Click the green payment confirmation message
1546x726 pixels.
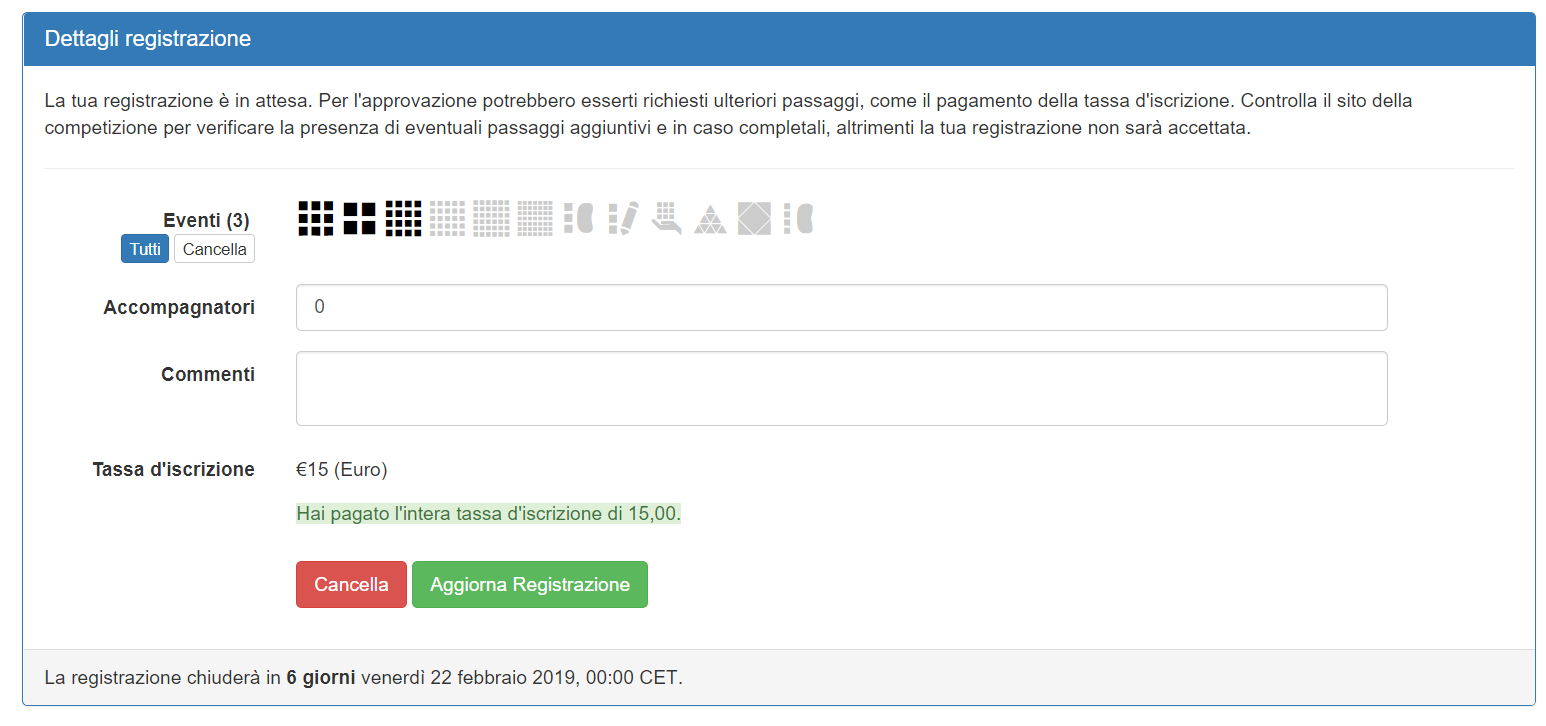coord(489,514)
